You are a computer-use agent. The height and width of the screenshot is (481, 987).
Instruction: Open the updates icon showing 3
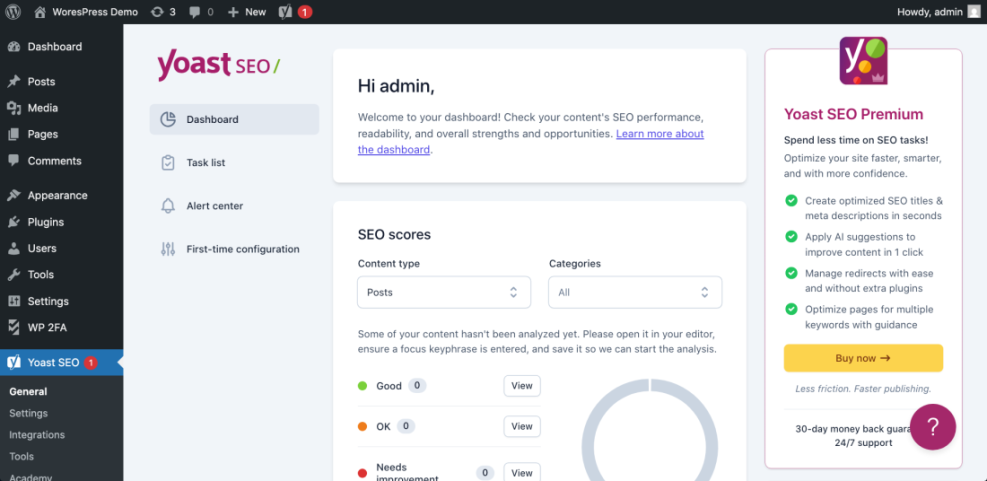point(157,12)
